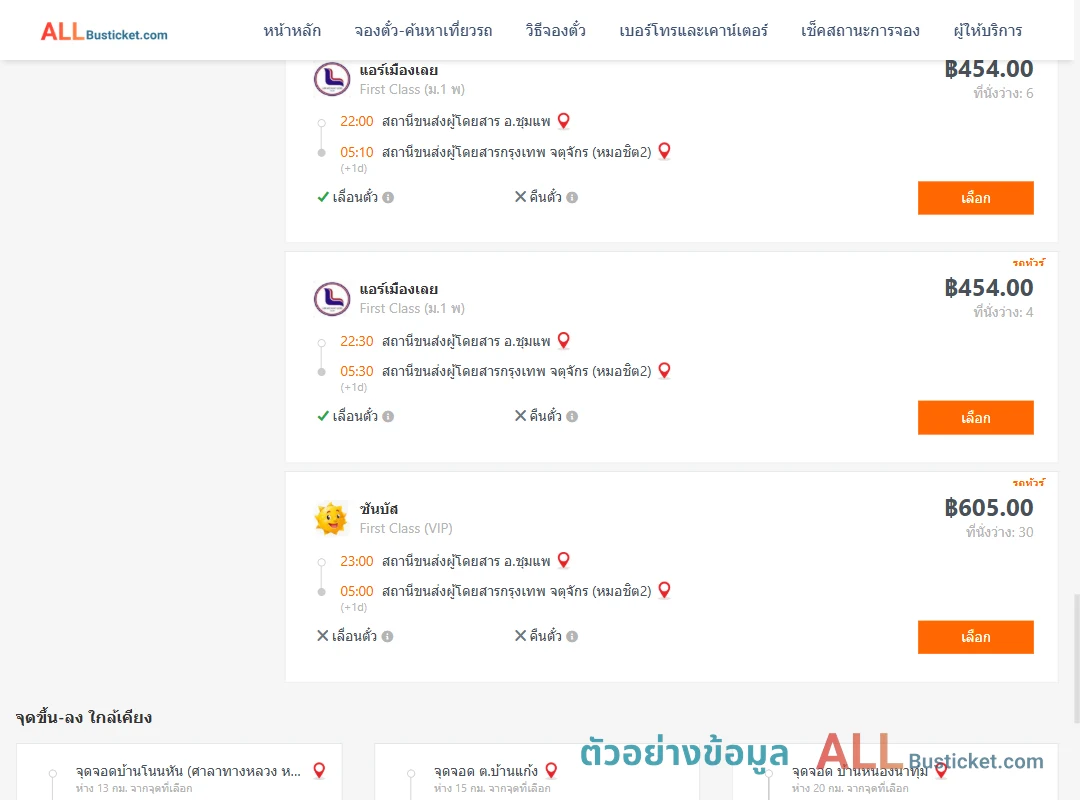The height and width of the screenshot is (800, 1080).
Task: Click the รถทัวร์ tag on ซันบัส card
Action: 1028,482
